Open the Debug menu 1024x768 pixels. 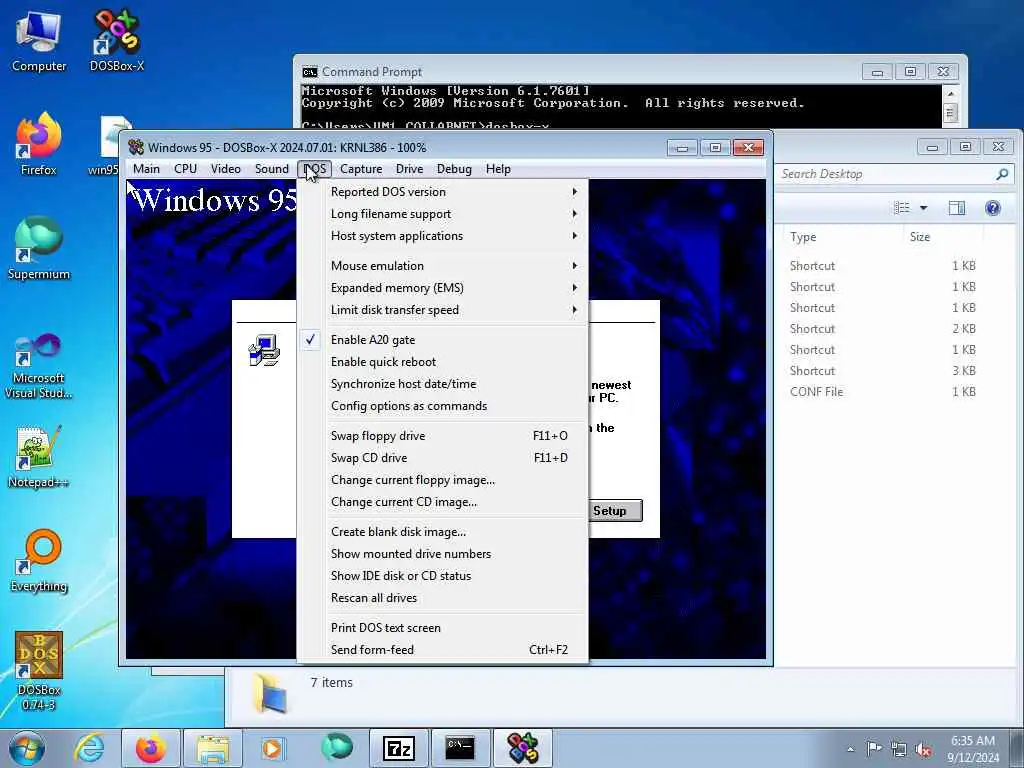point(455,169)
